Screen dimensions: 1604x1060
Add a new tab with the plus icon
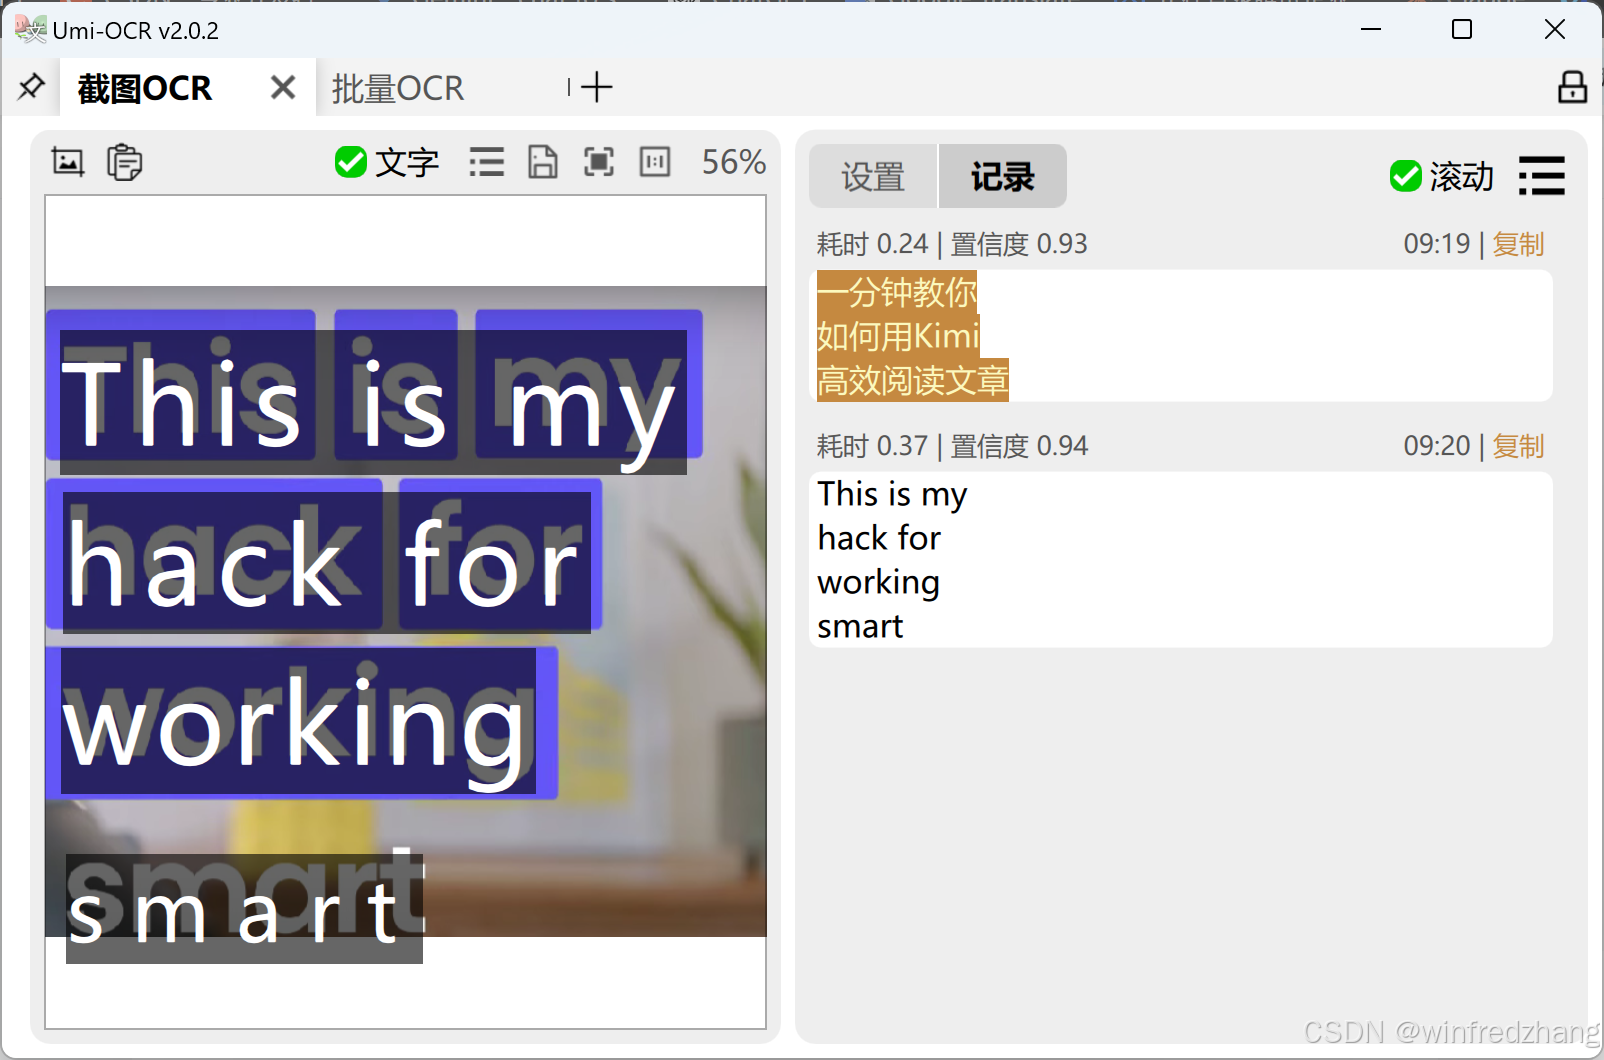coord(596,87)
